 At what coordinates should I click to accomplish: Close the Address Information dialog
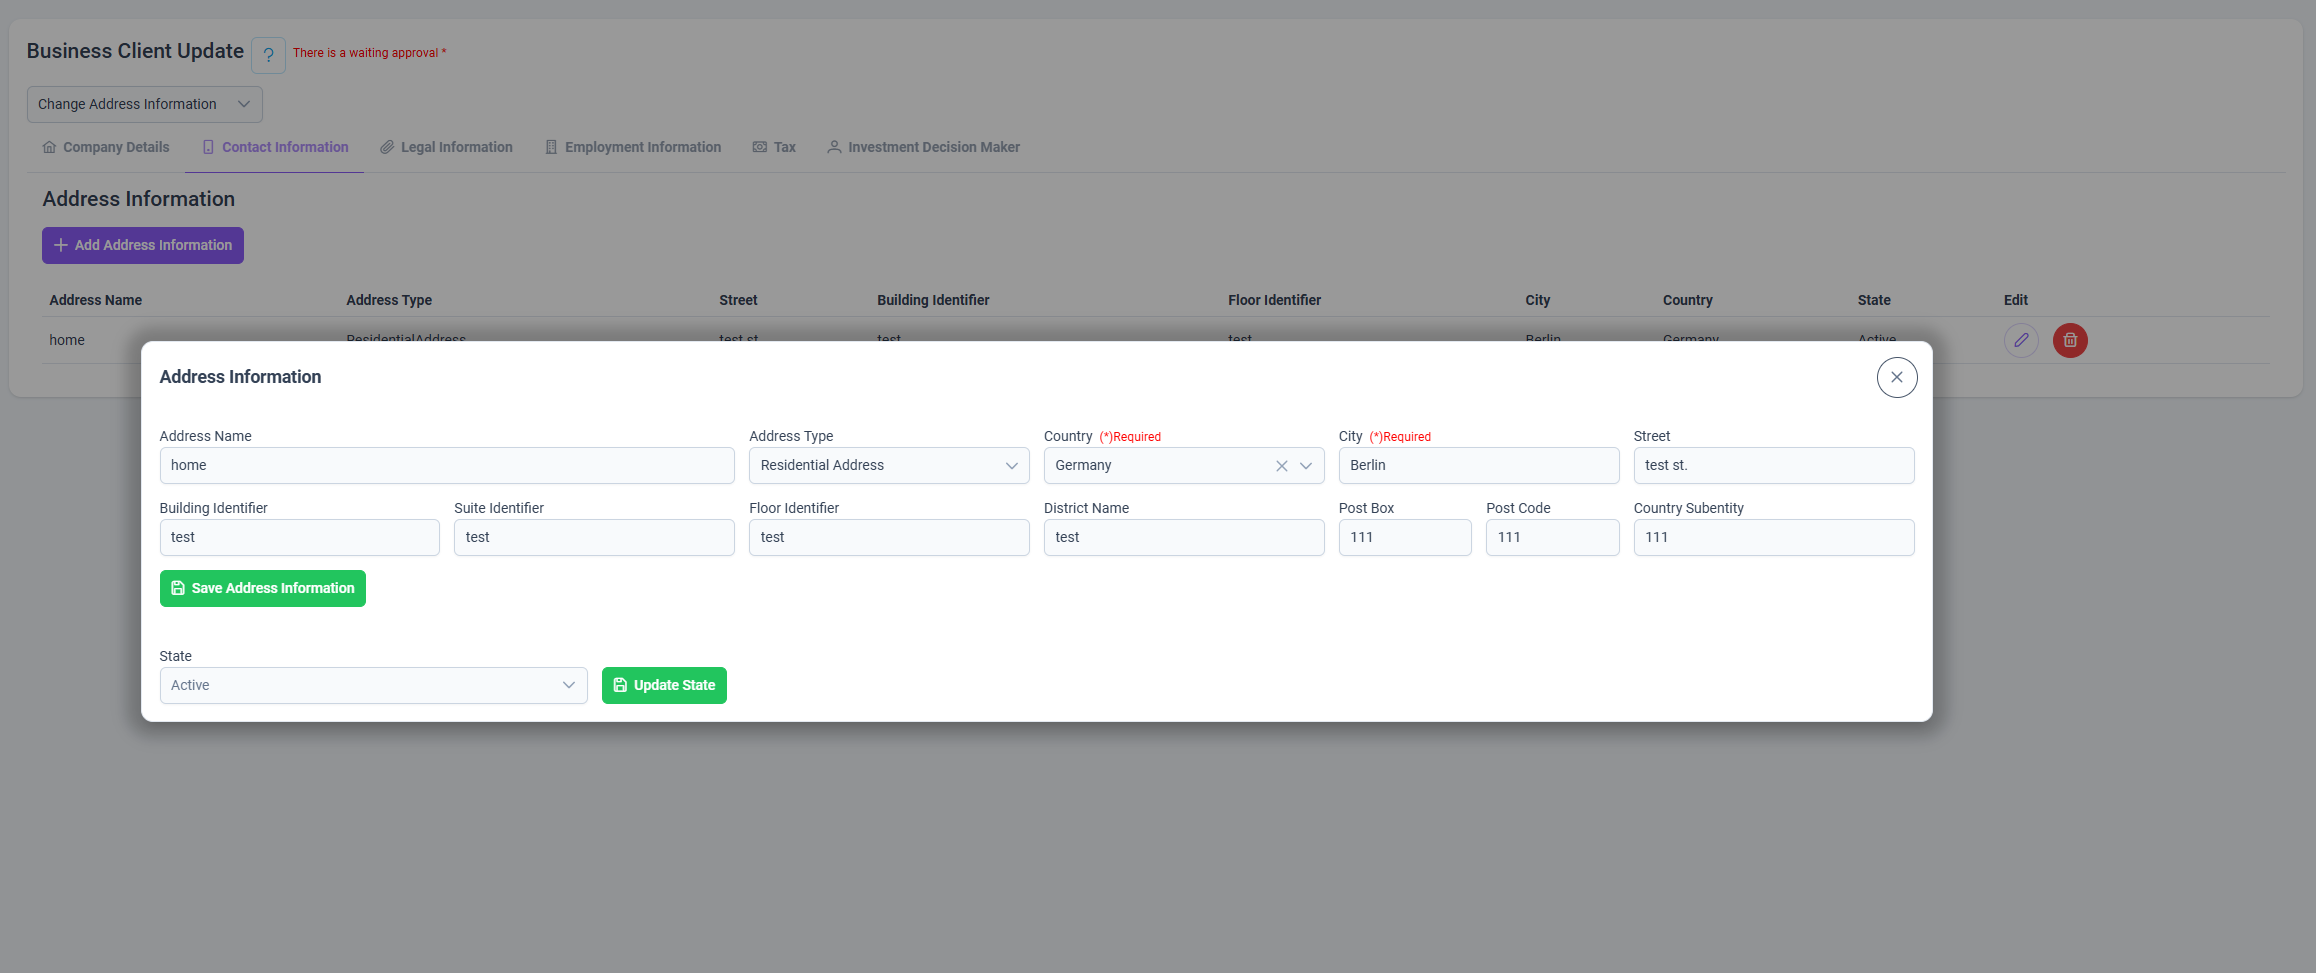coord(1897,377)
